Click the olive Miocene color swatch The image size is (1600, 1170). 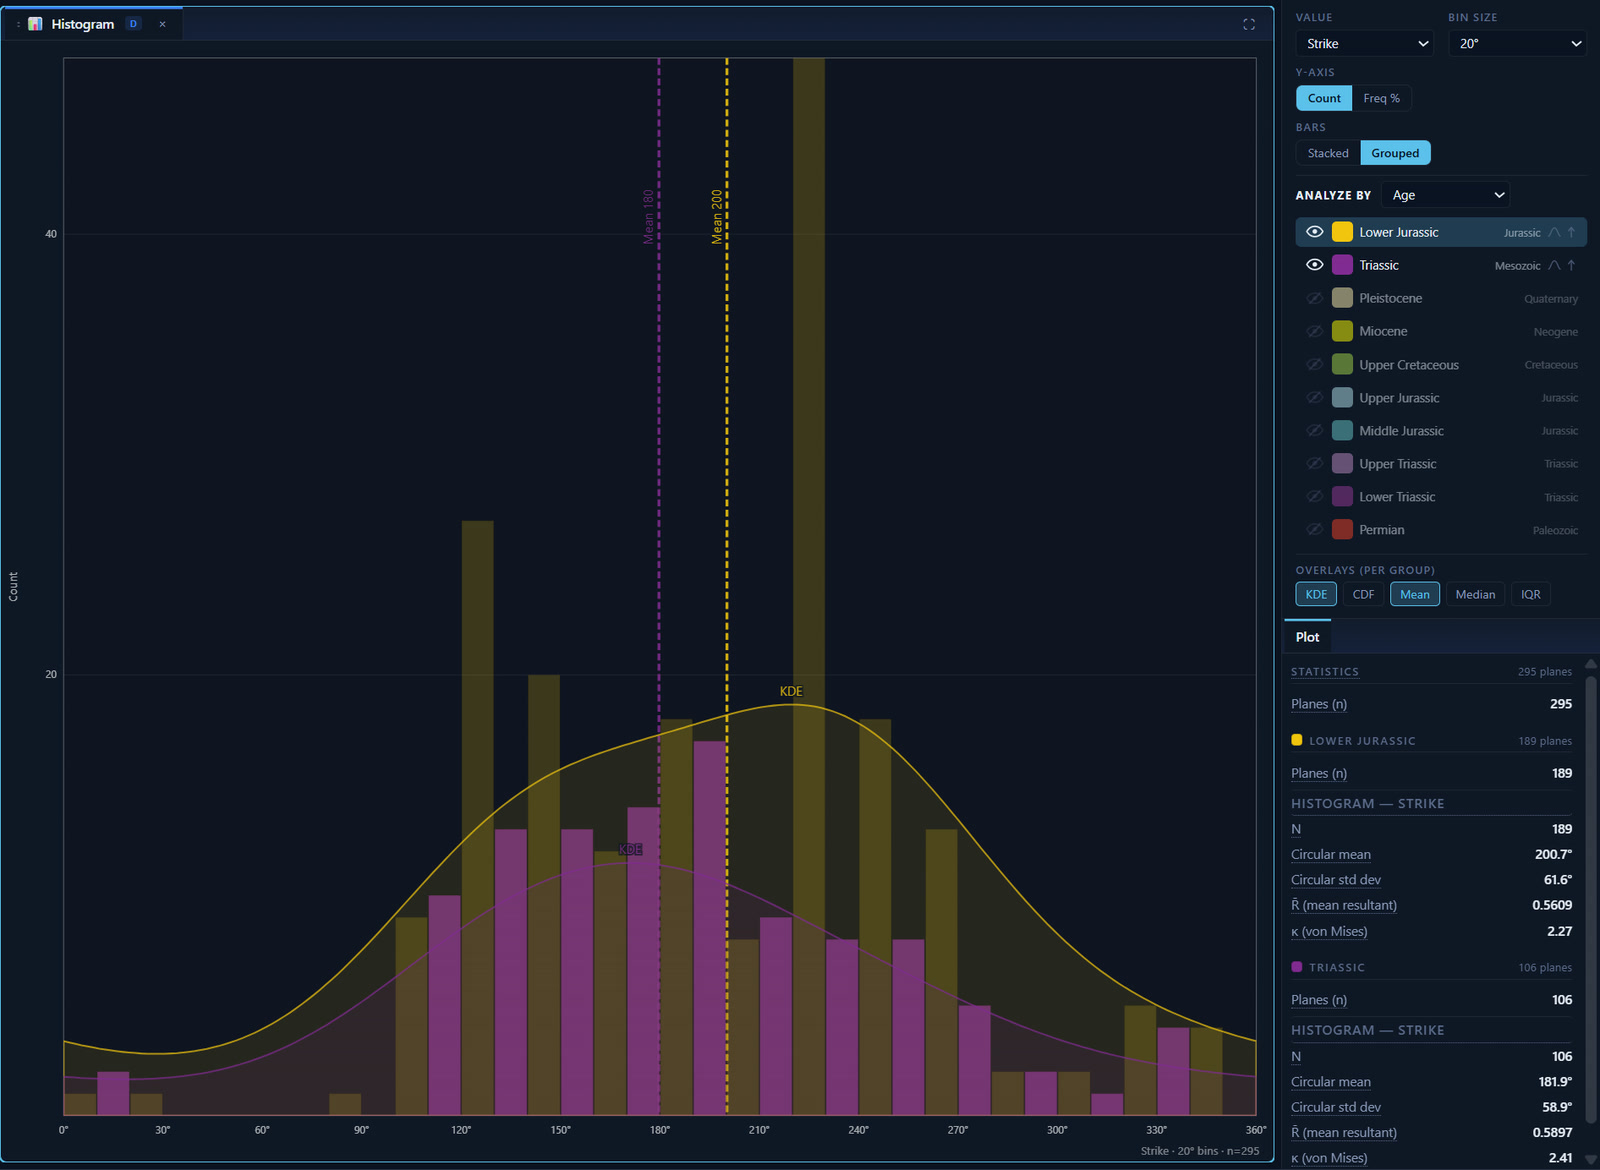point(1342,331)
